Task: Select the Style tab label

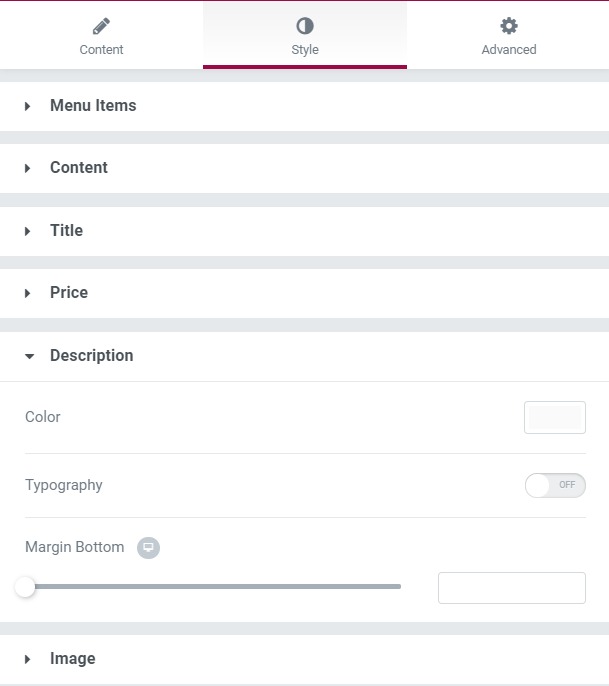Action: coord(305,49)
